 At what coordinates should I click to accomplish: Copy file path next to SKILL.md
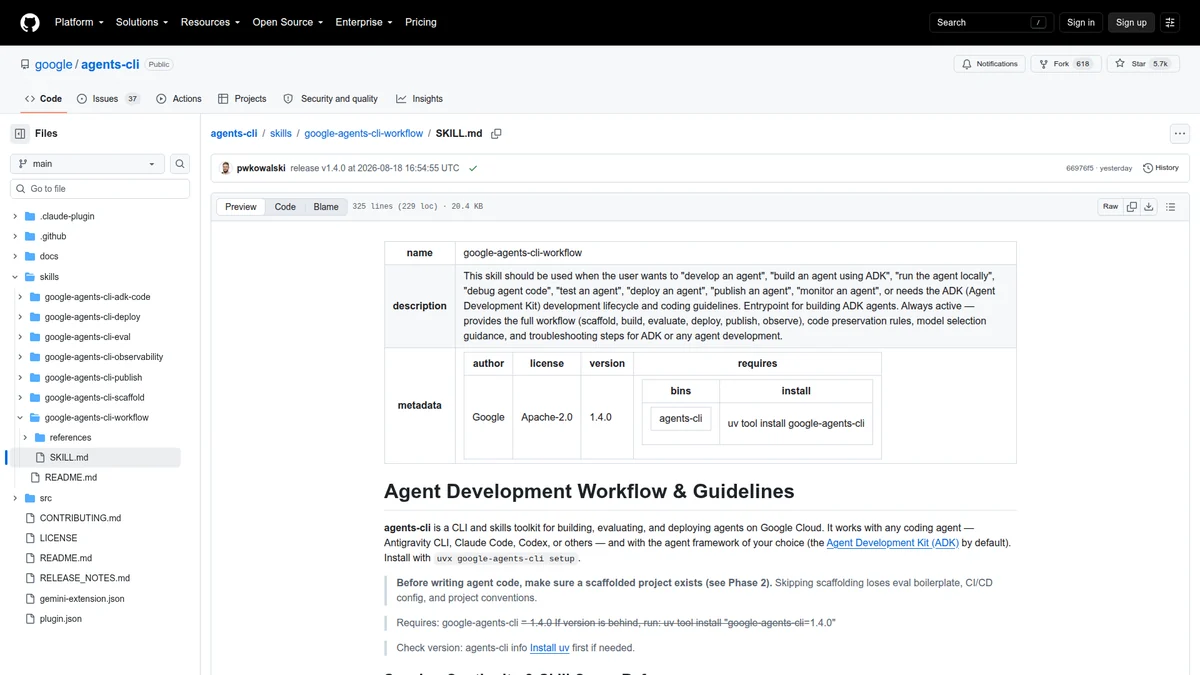coord(496,133)
